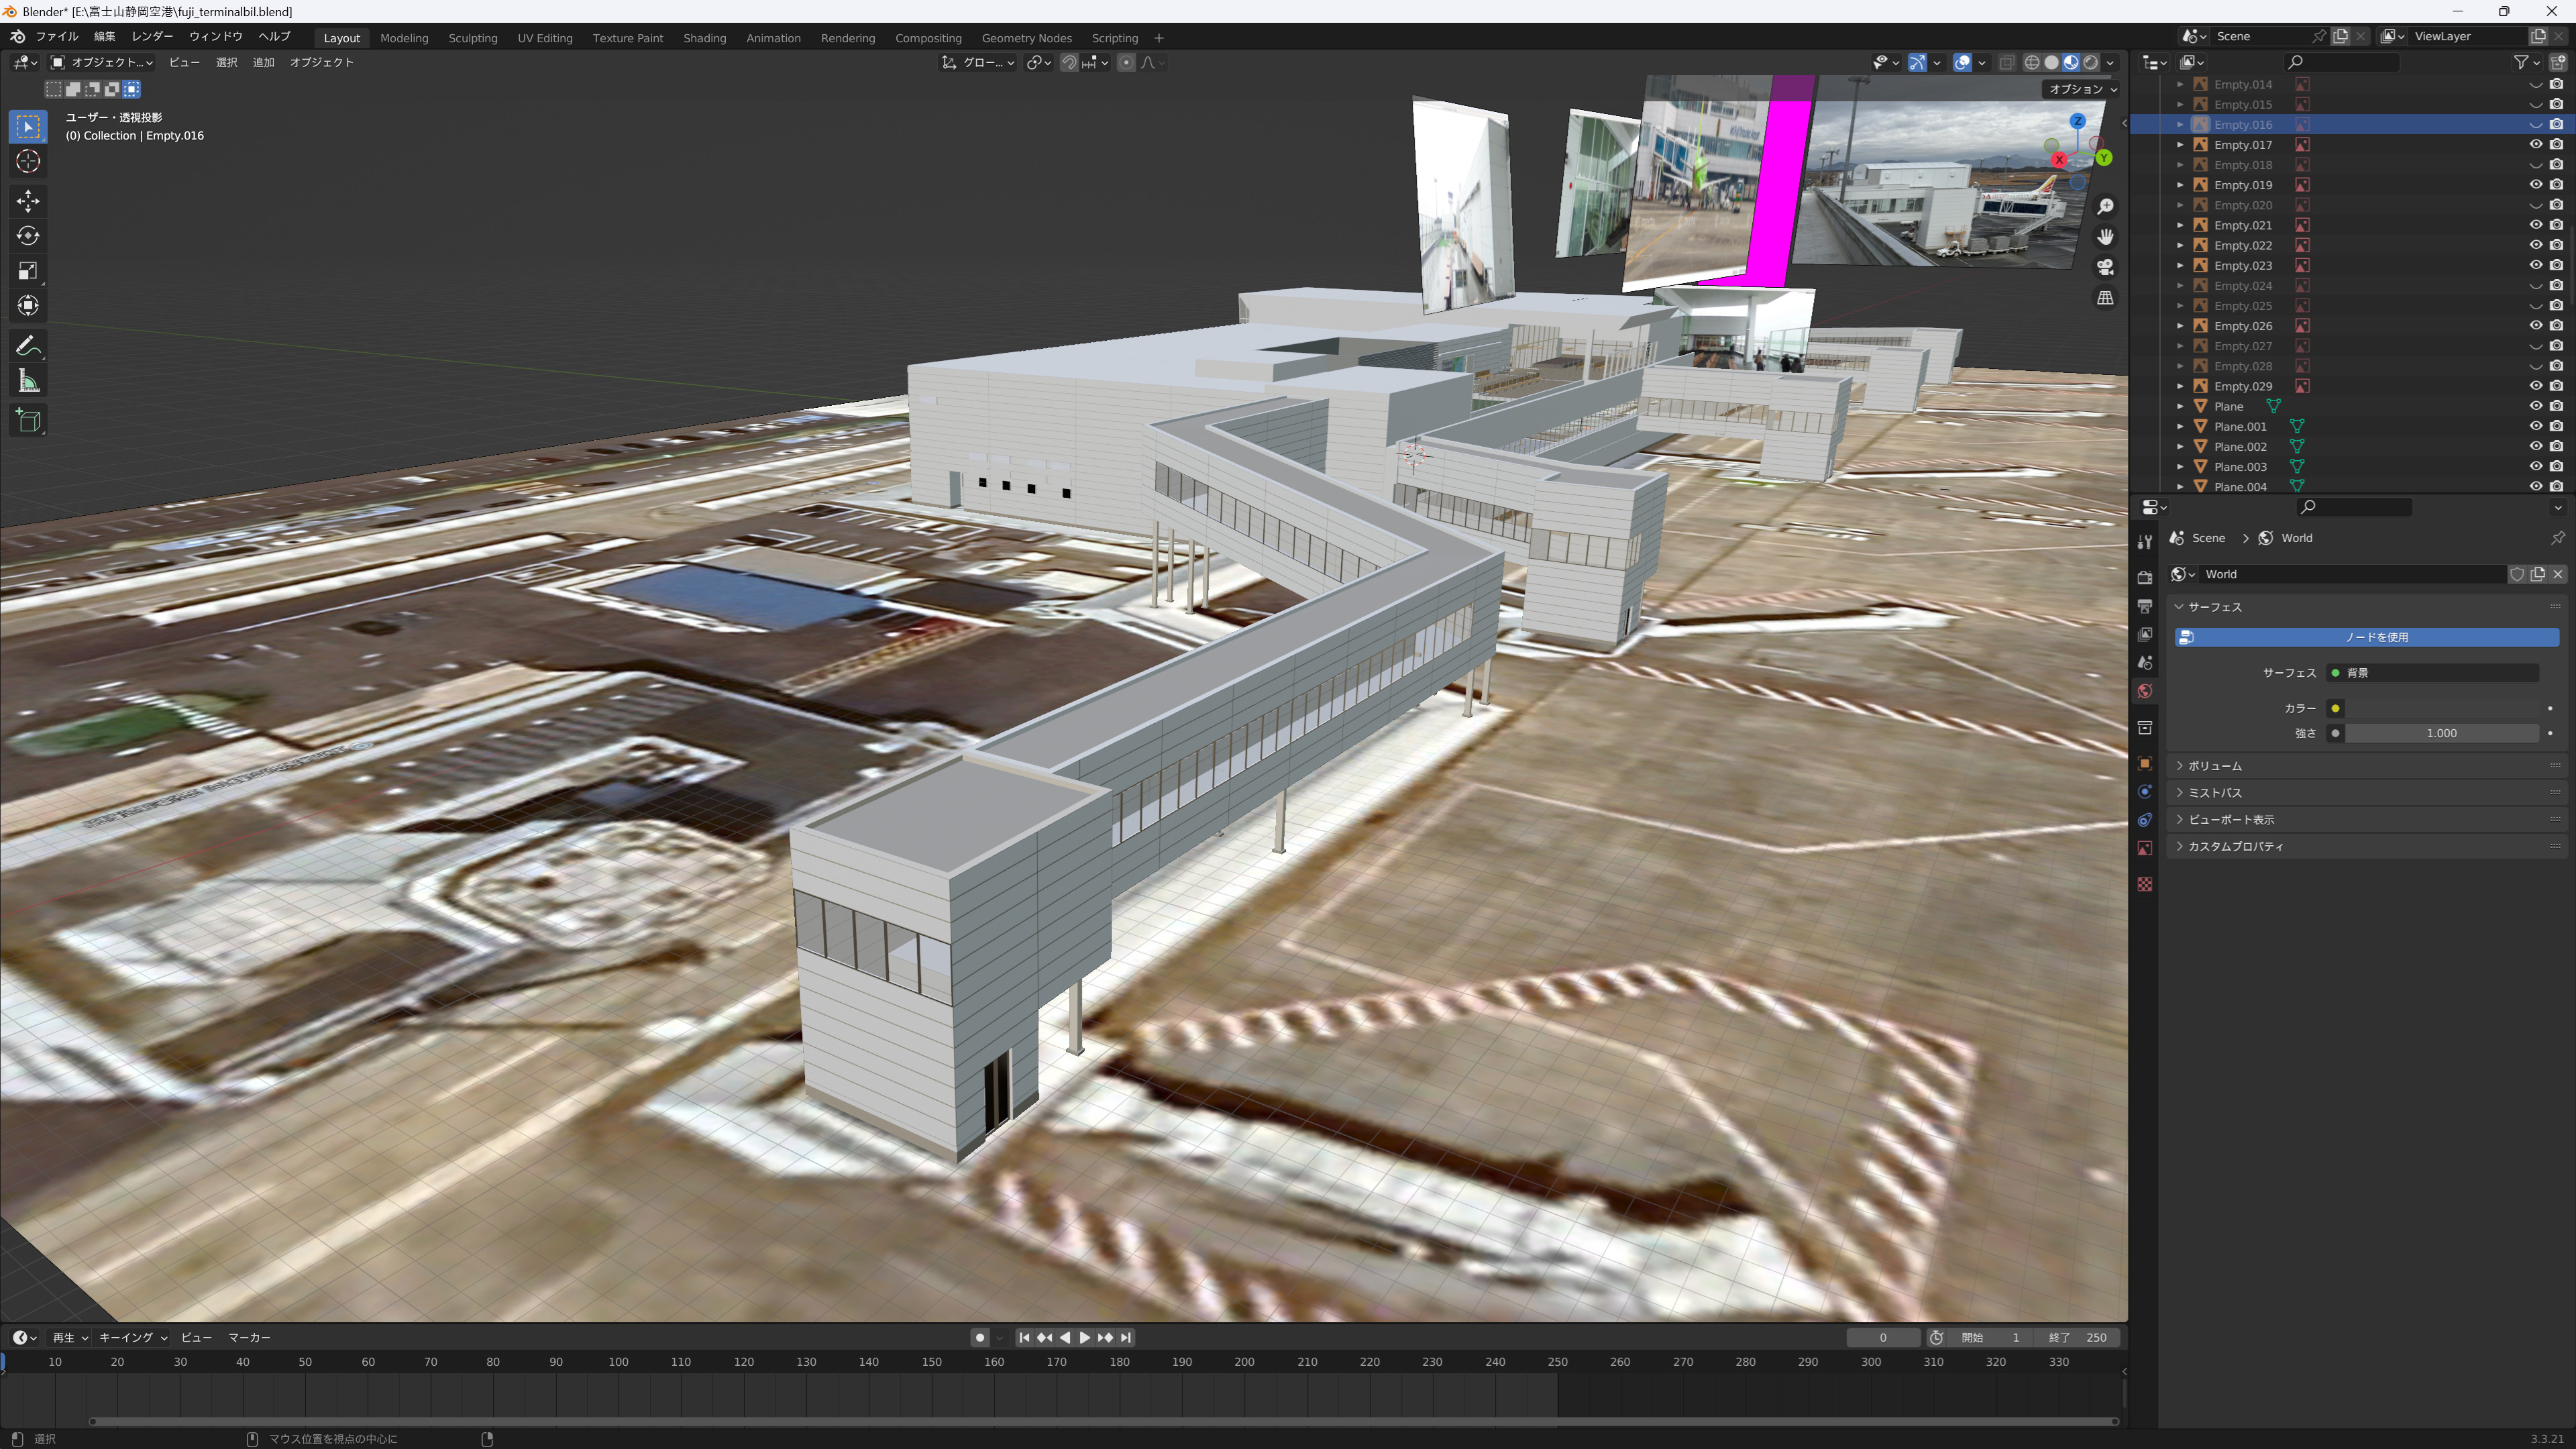Show Empty.016 in viewport via eye icon

(2535, 124)
